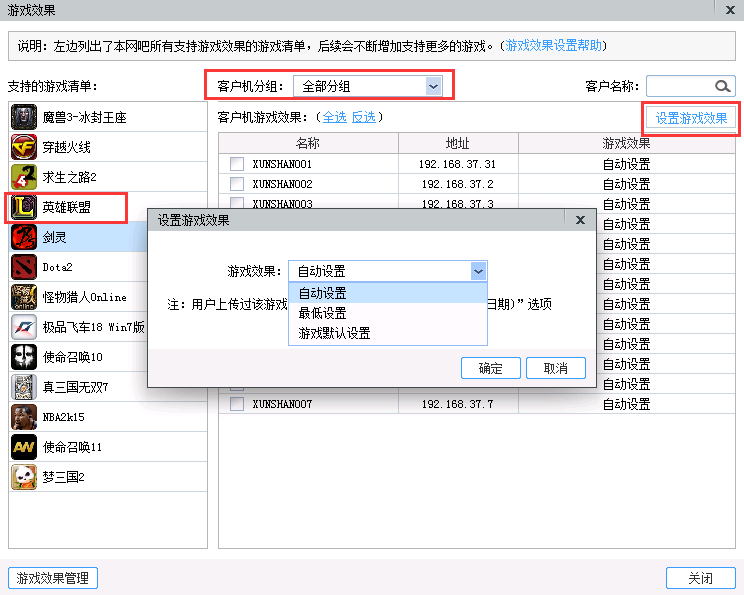The image size is (744, 595).
Task: Click the XUNSHAN007 client name
Action: (282, 404)
